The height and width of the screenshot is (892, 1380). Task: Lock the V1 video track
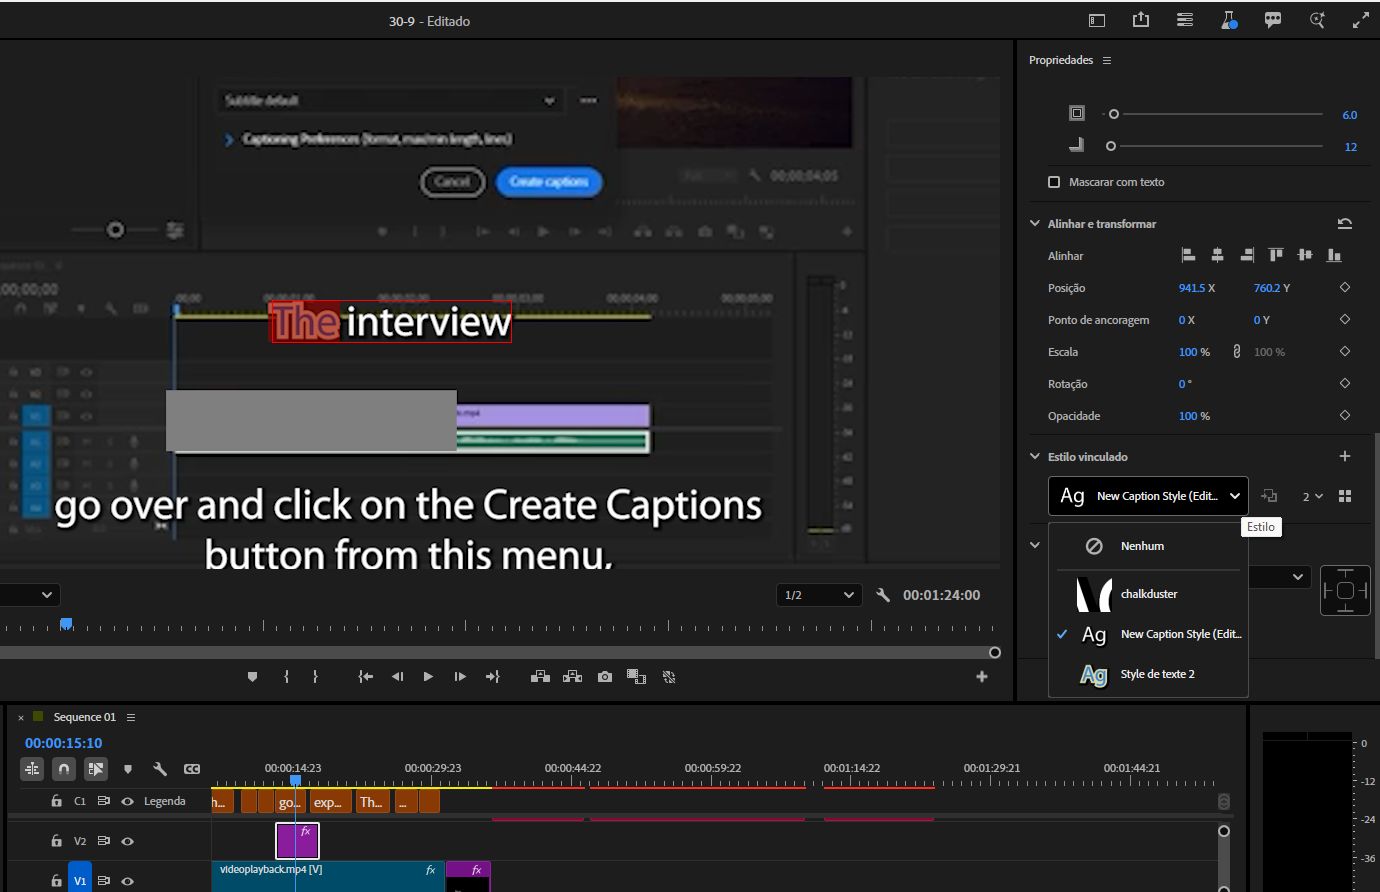point(56,881)
